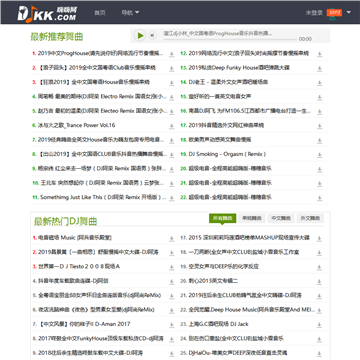
Task: Open hot song 20 2013英文专辑二
Action: pos(213,281)
